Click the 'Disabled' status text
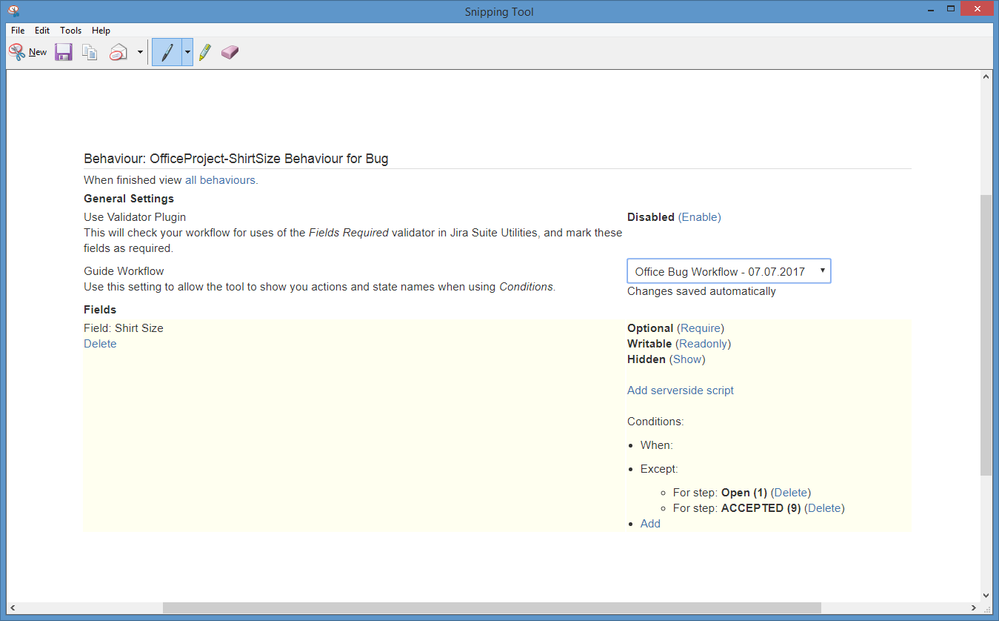 [650, 217]
